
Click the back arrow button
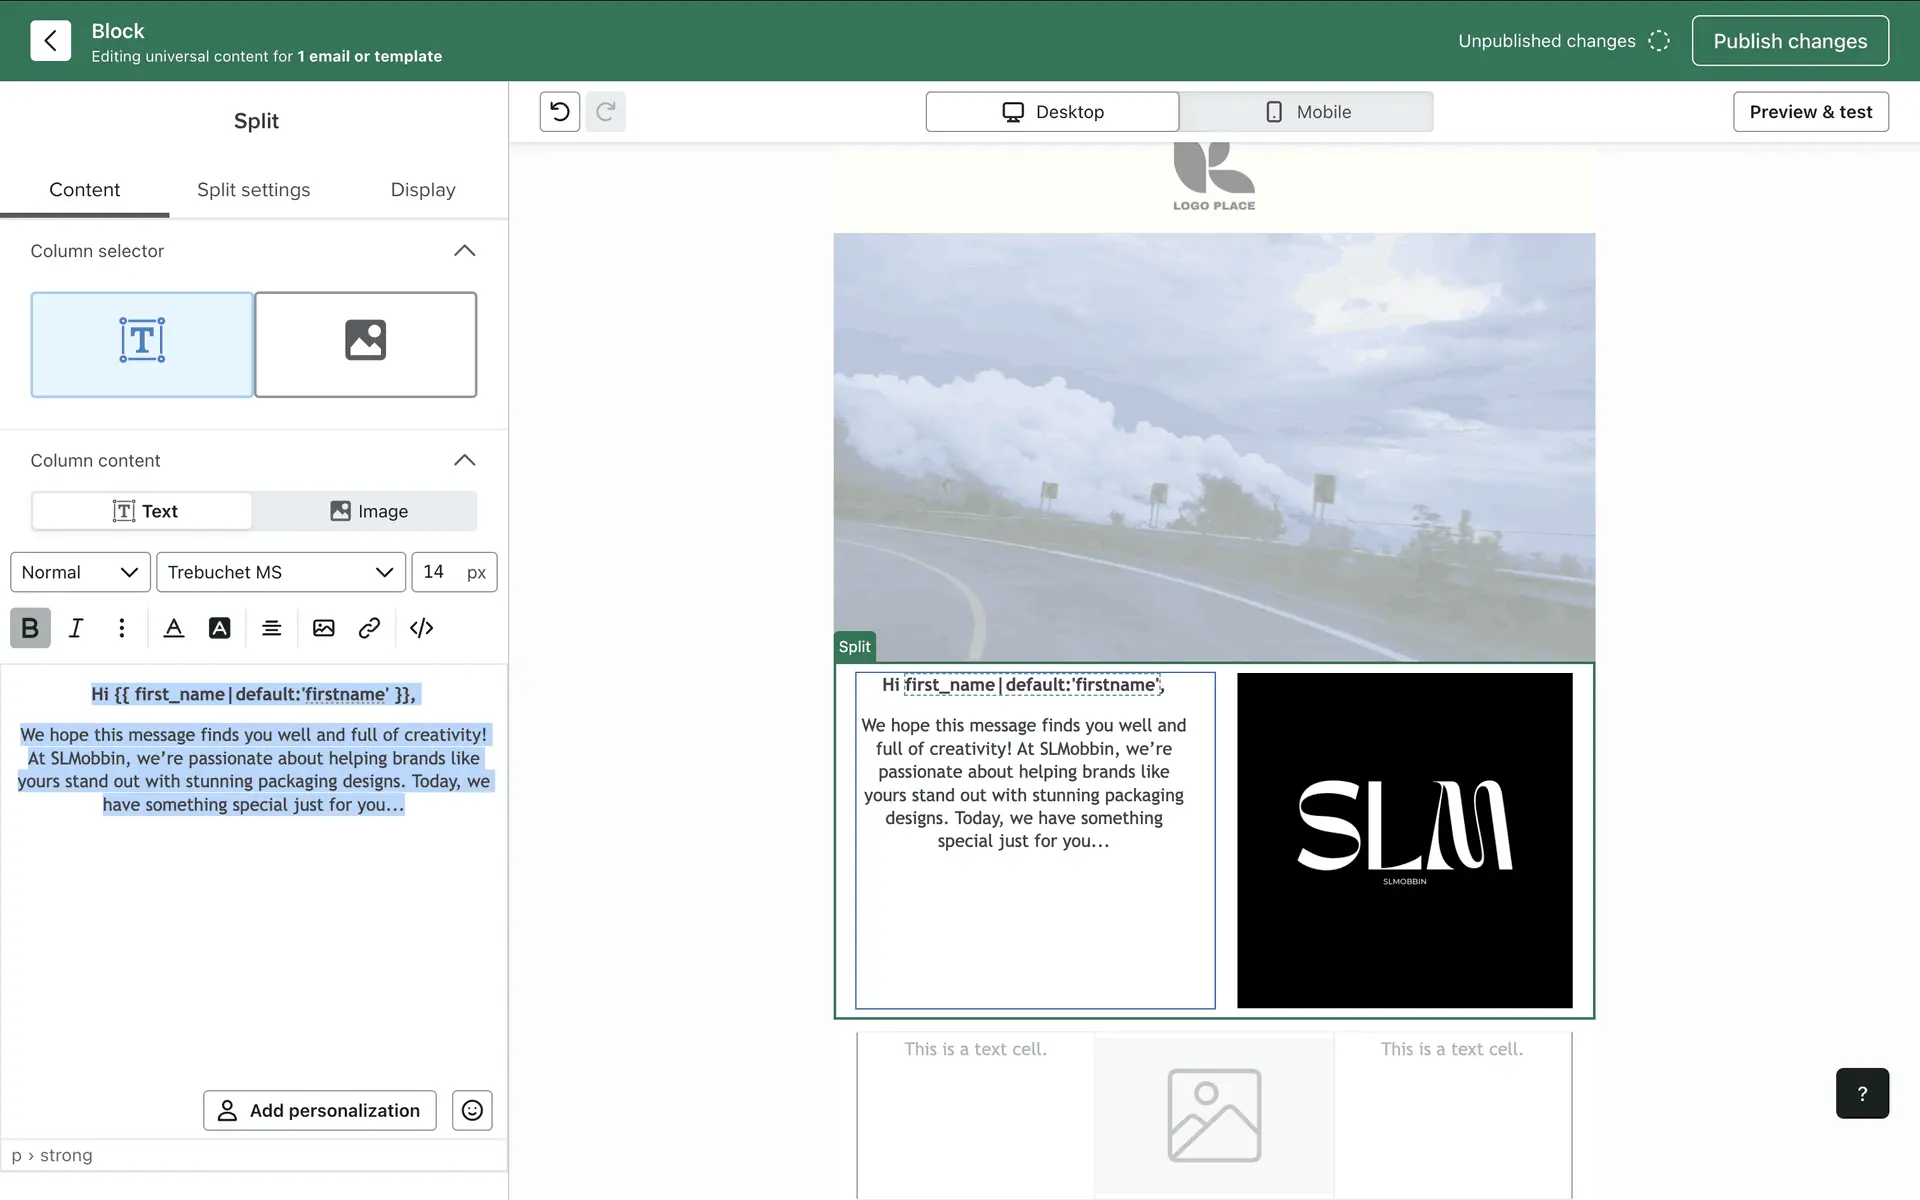50,41
